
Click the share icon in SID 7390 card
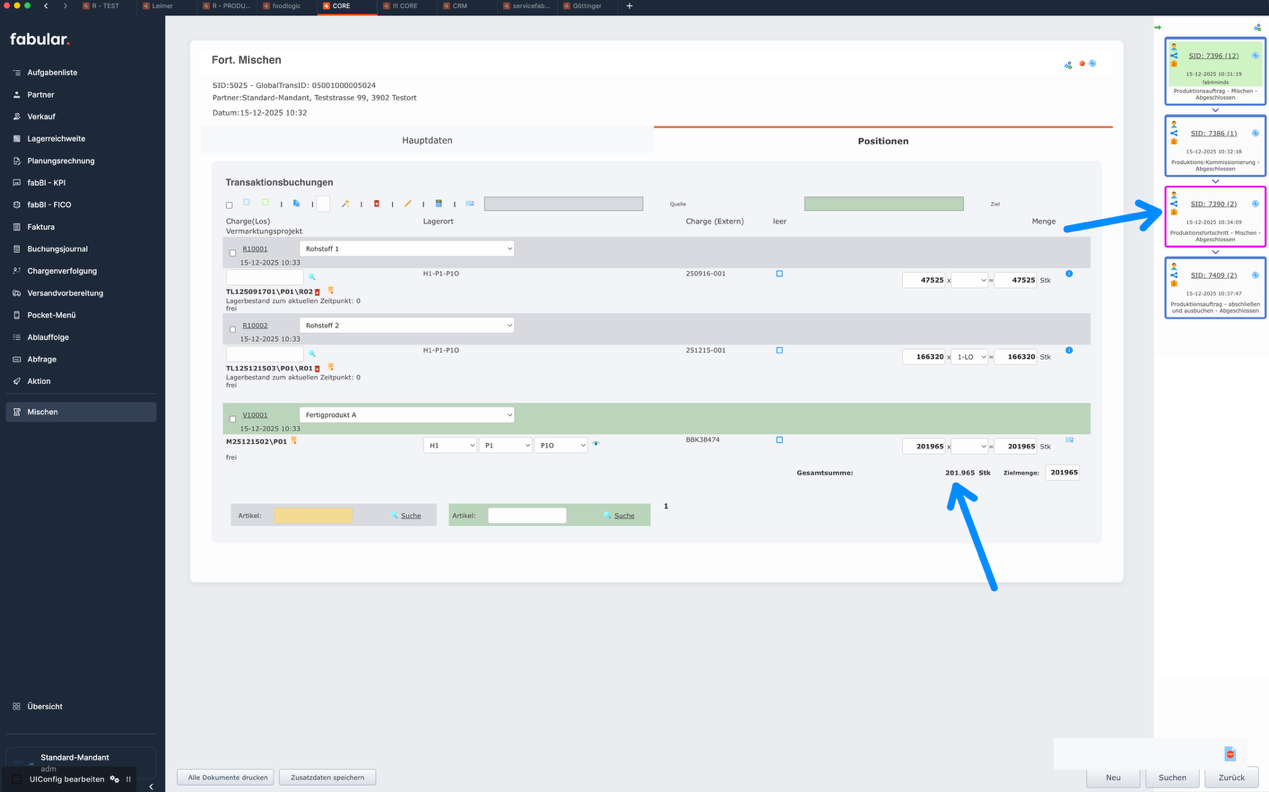tap(1174, 204)
